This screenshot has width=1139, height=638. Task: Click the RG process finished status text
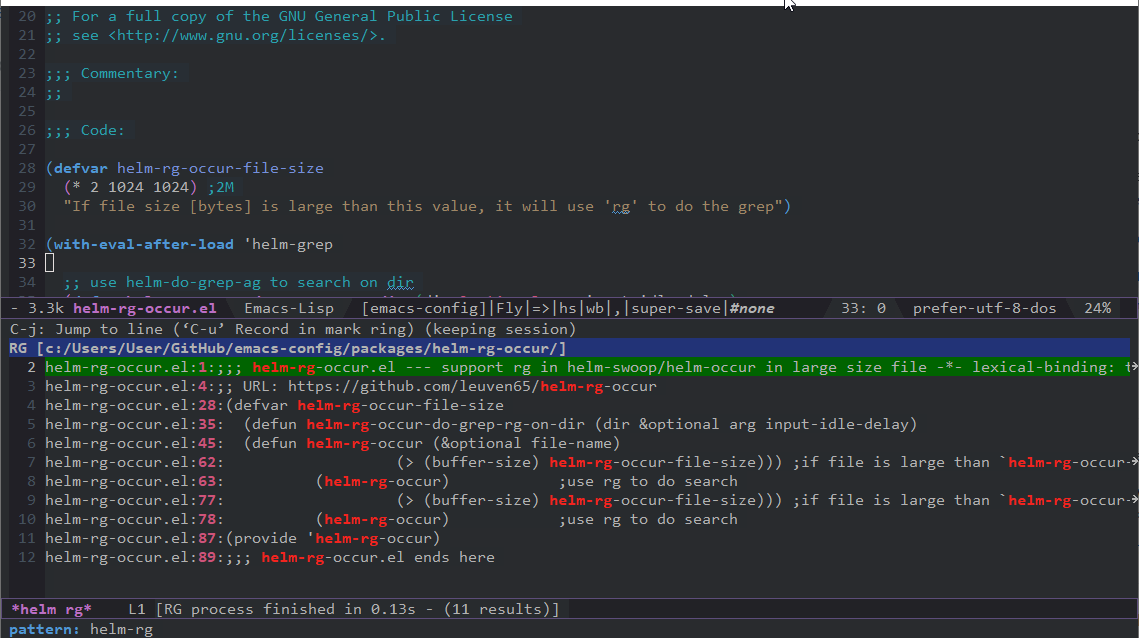357,609
